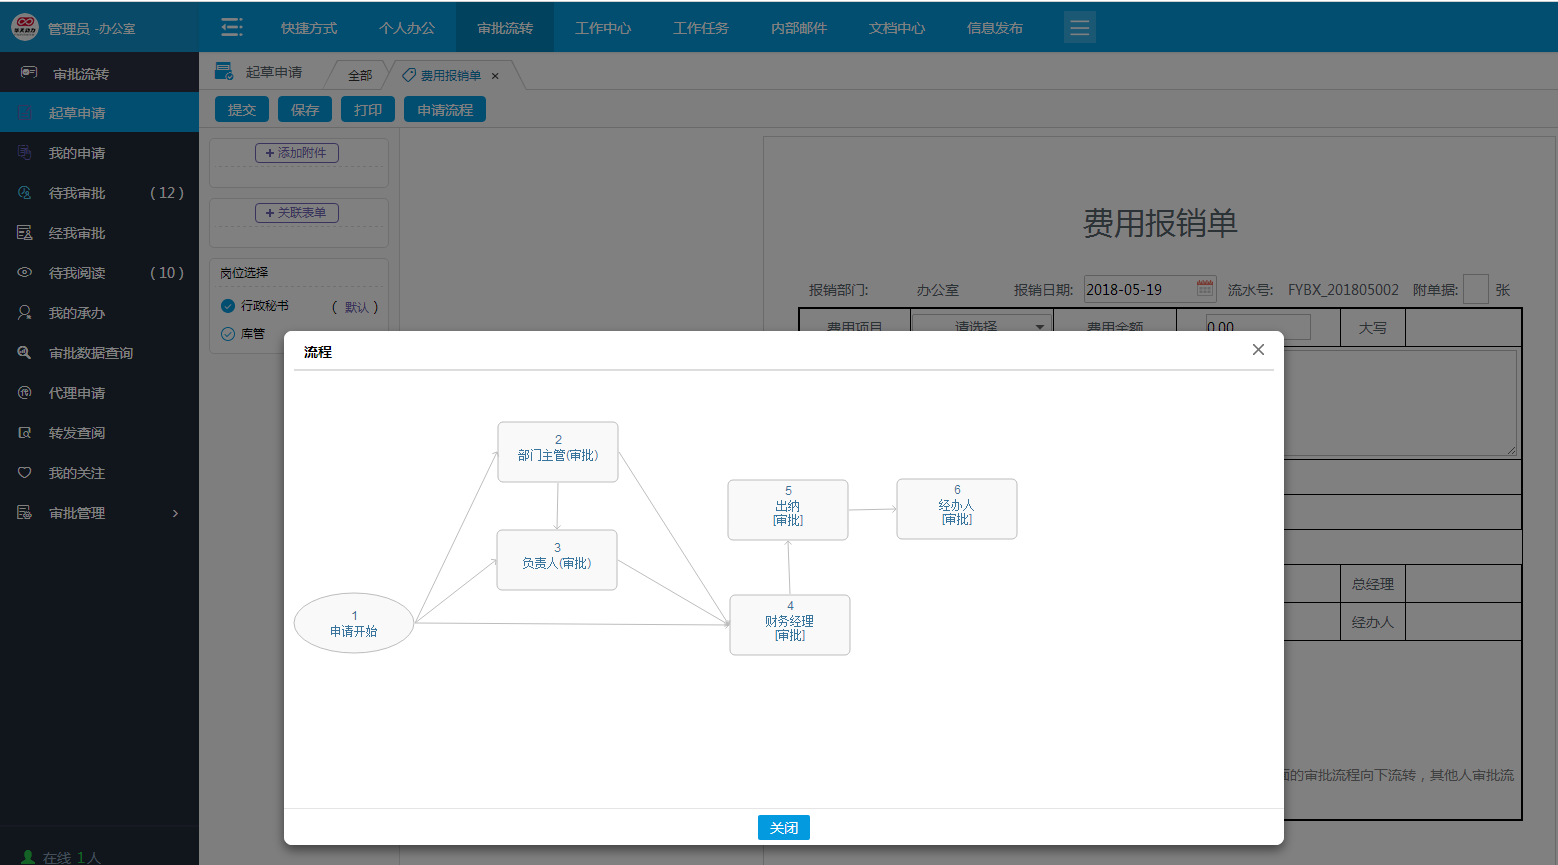
Task: Click the 待我审批 sidebar icon
Action: coord(25,193)
